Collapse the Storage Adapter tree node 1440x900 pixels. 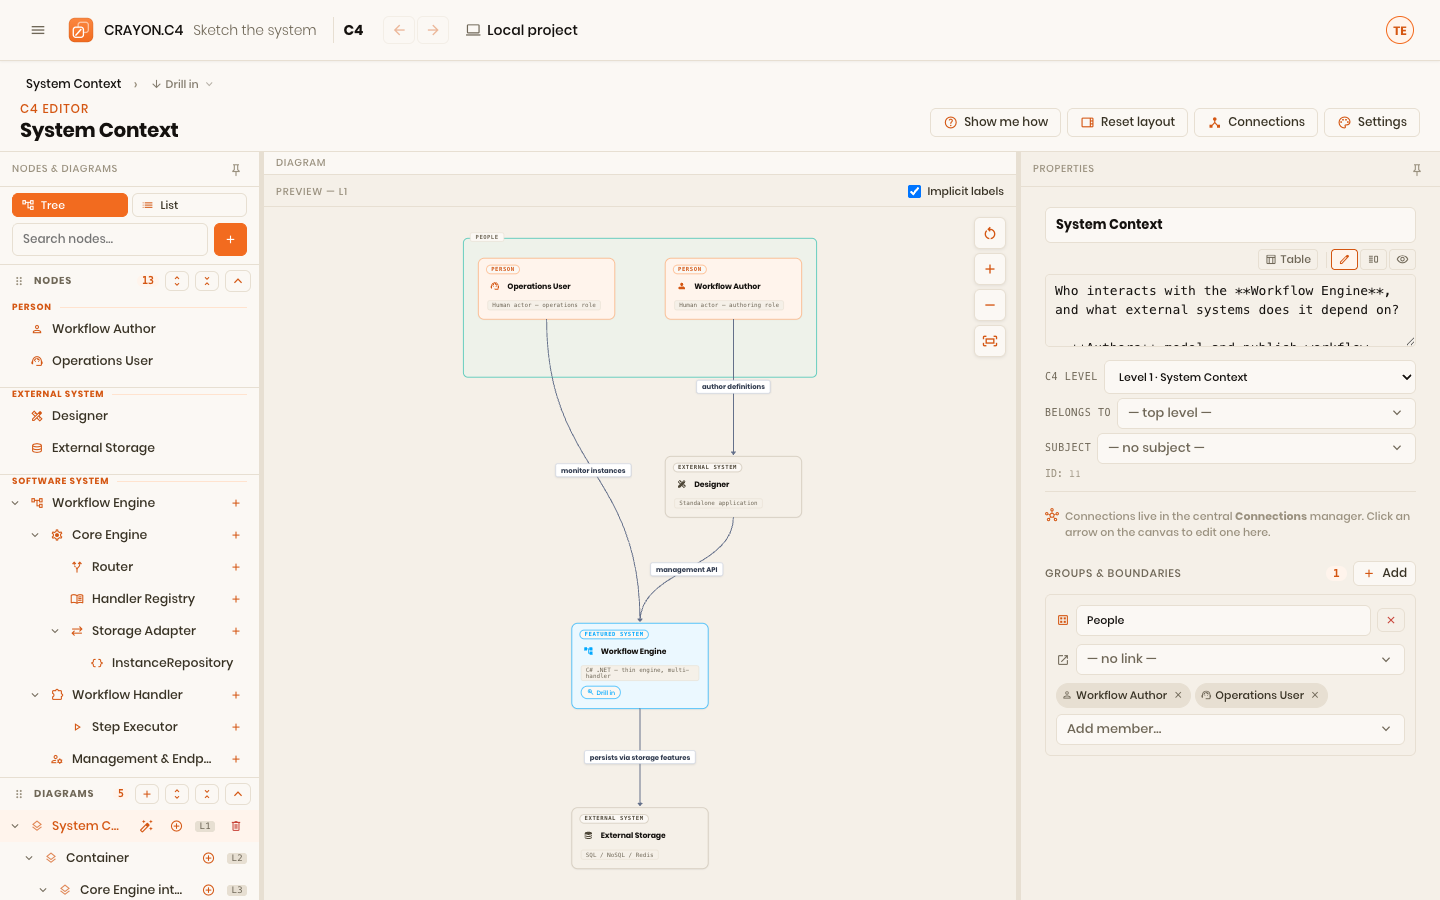point(55,631)
